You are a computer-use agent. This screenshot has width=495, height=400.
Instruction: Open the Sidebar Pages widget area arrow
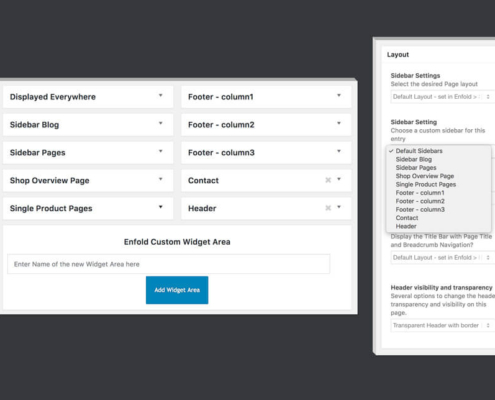[160, 151]
